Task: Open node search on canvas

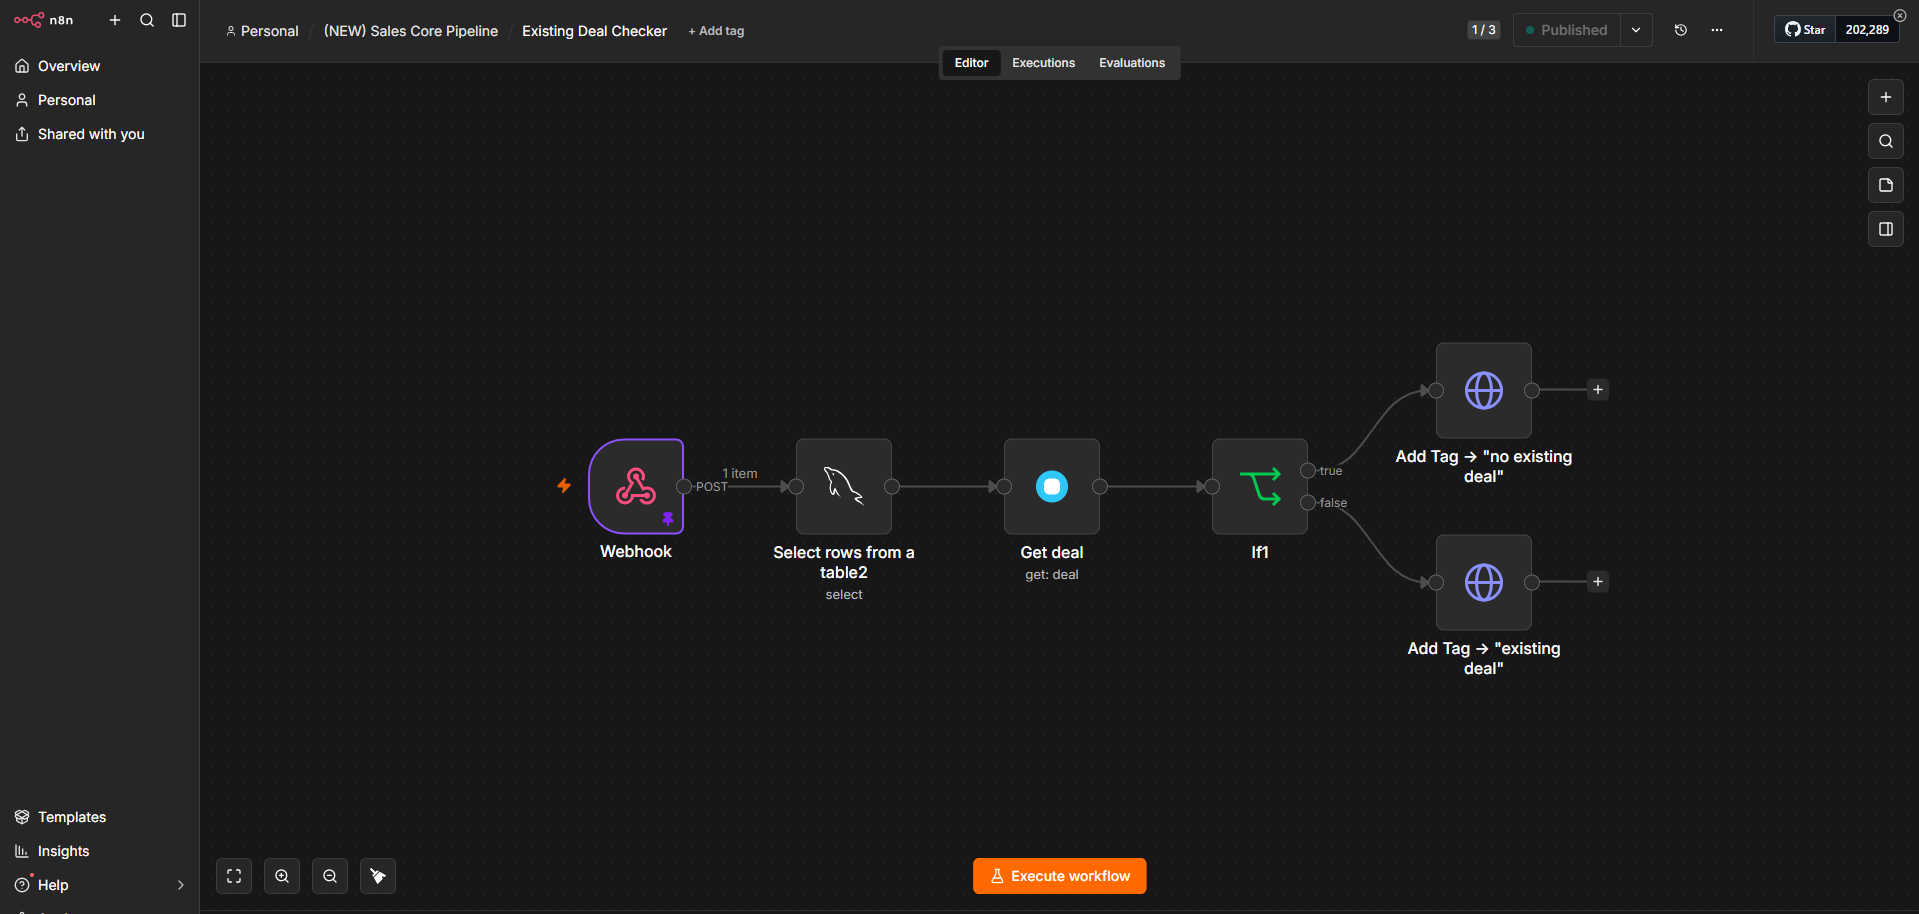Action: click(1886, 141)
